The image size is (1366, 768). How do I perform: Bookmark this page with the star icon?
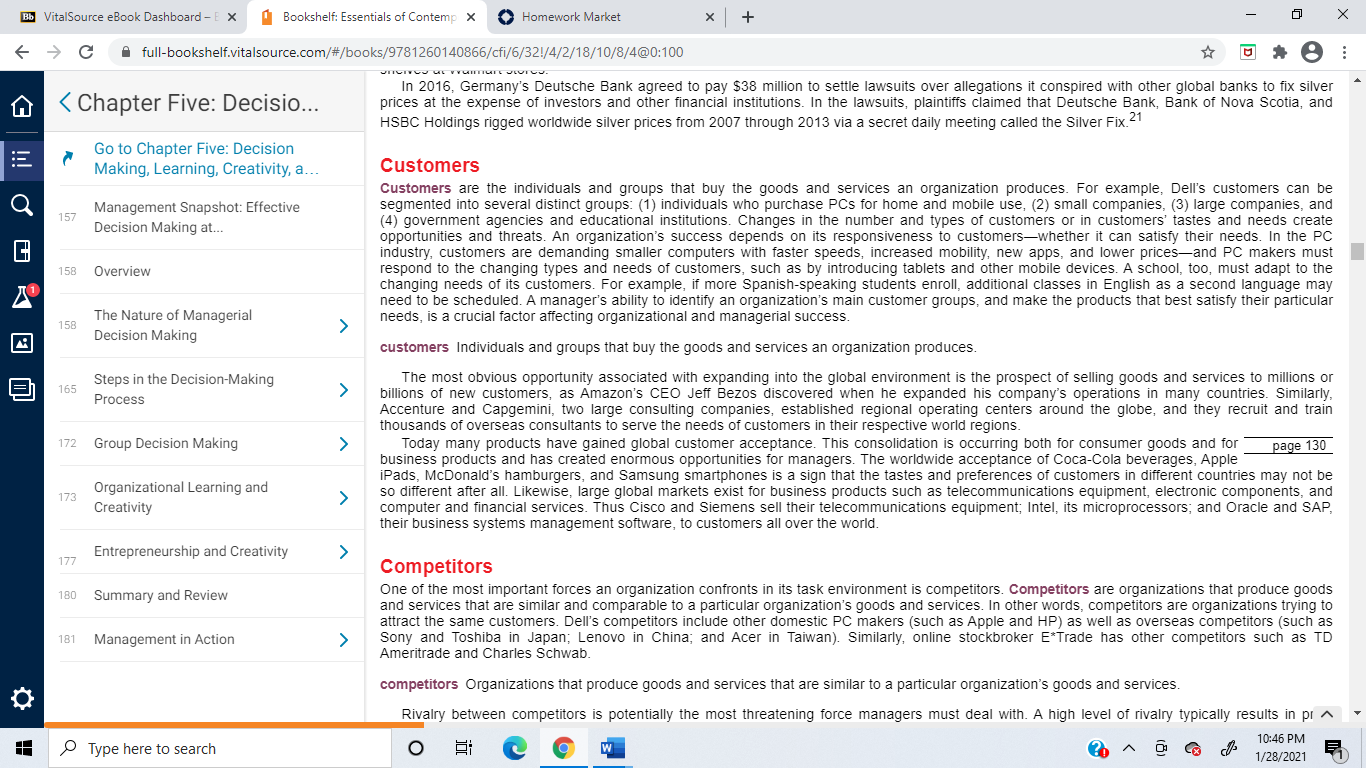tap(1208, 52)
